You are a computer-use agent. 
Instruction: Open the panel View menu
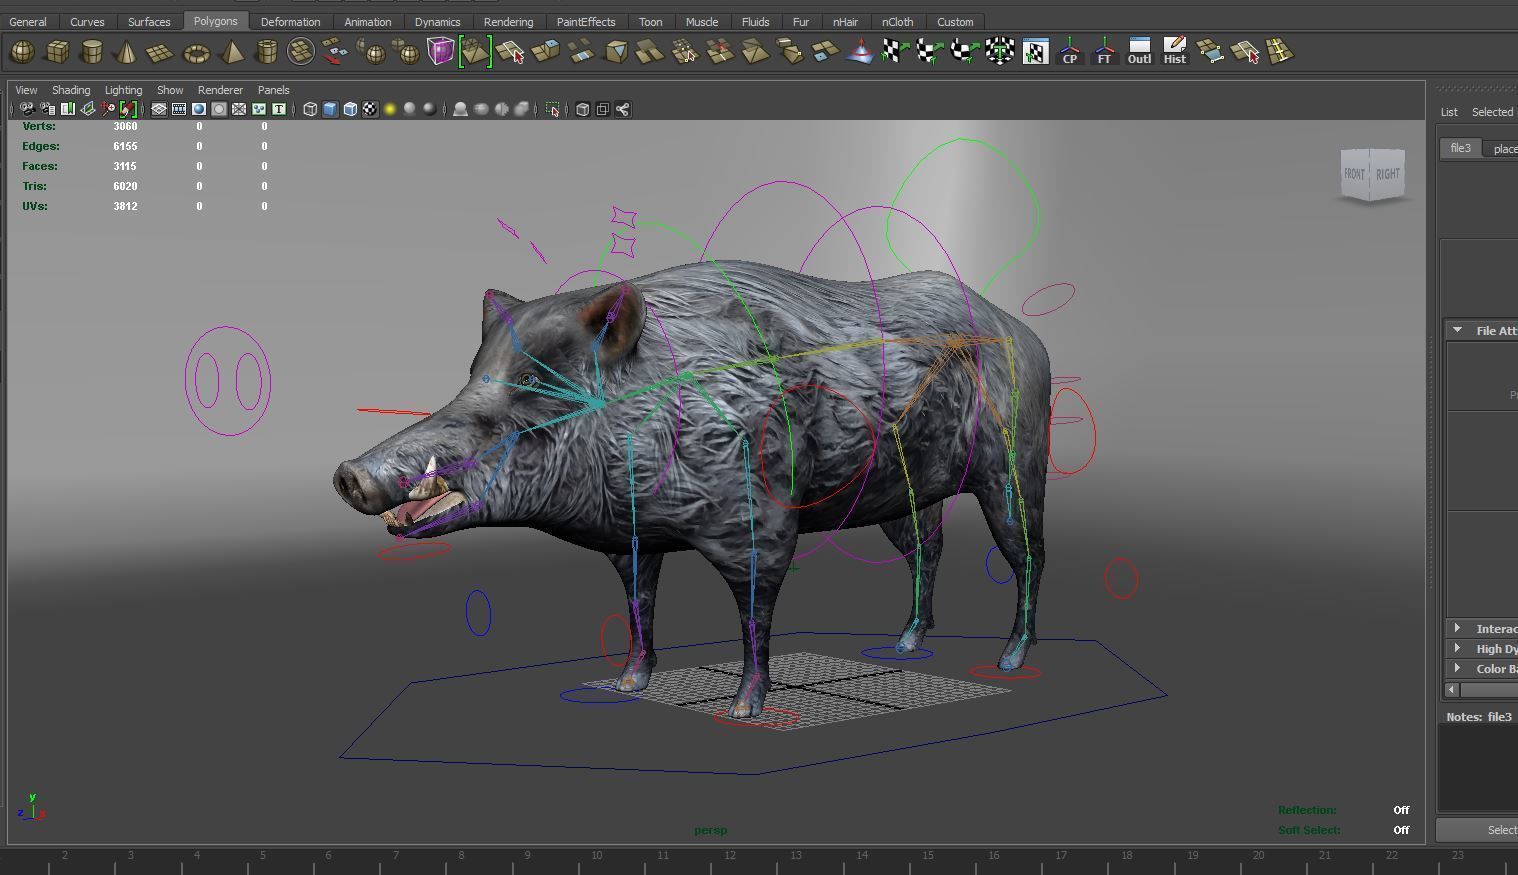coord(26,90)
